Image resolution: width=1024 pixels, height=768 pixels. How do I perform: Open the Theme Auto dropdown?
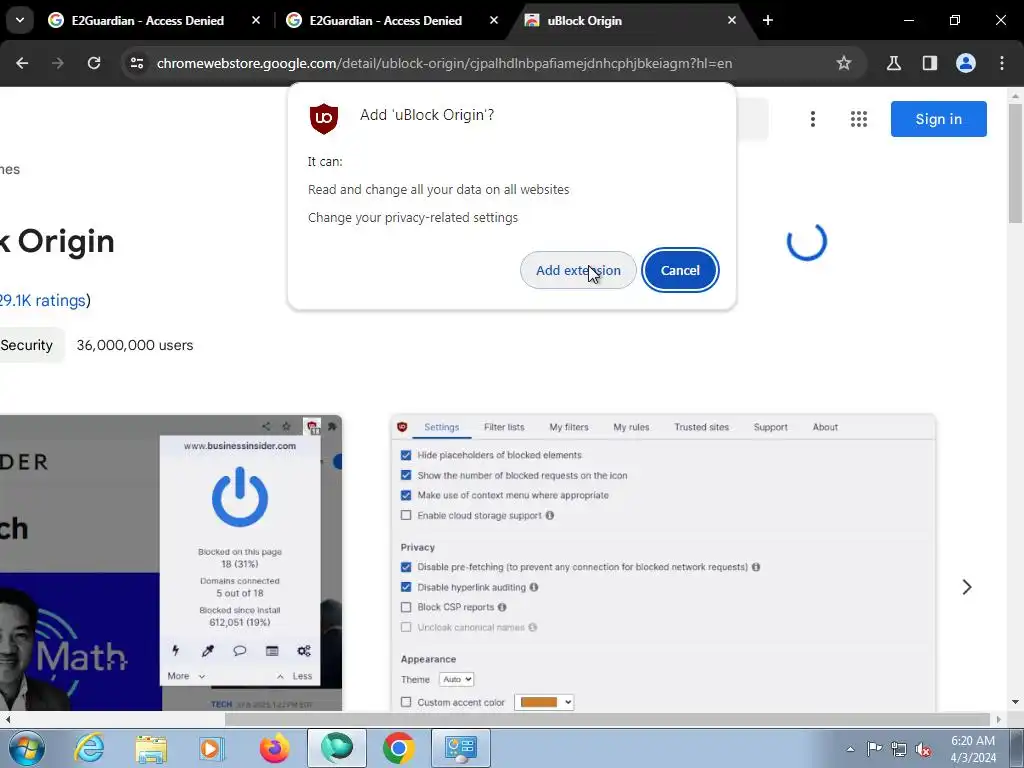pyautogui.click(x=456, y=679)
